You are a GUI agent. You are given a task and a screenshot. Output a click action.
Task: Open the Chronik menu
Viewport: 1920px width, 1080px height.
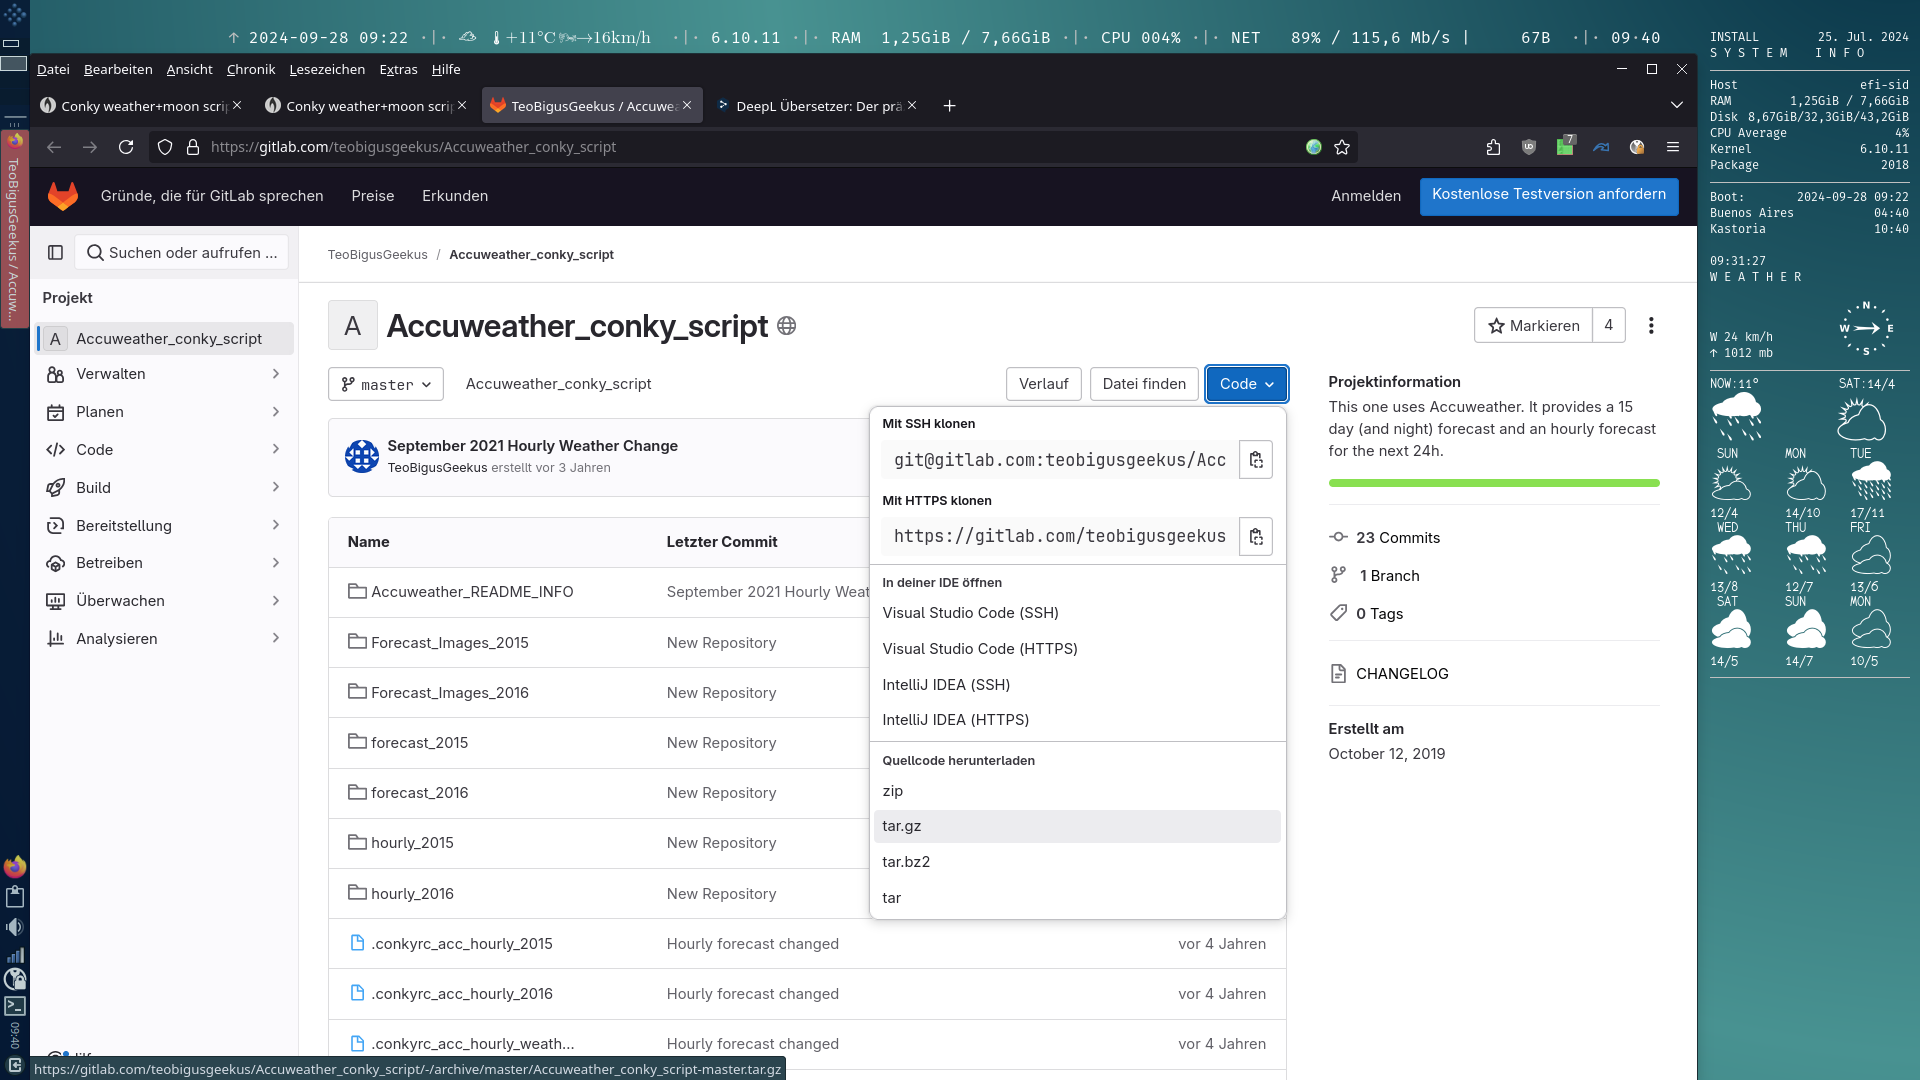point(250,69)
